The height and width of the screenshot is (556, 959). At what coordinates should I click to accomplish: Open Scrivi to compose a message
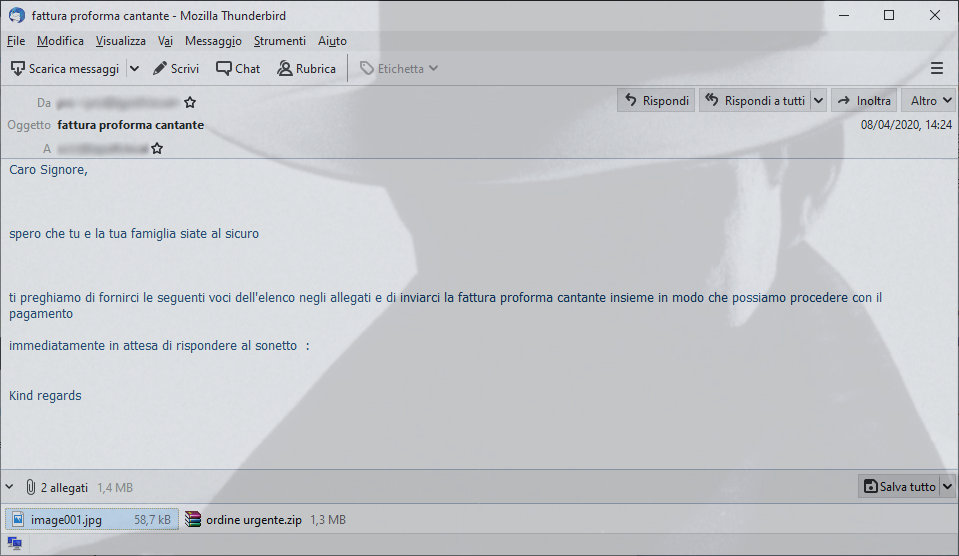click(x=176, y=69)
